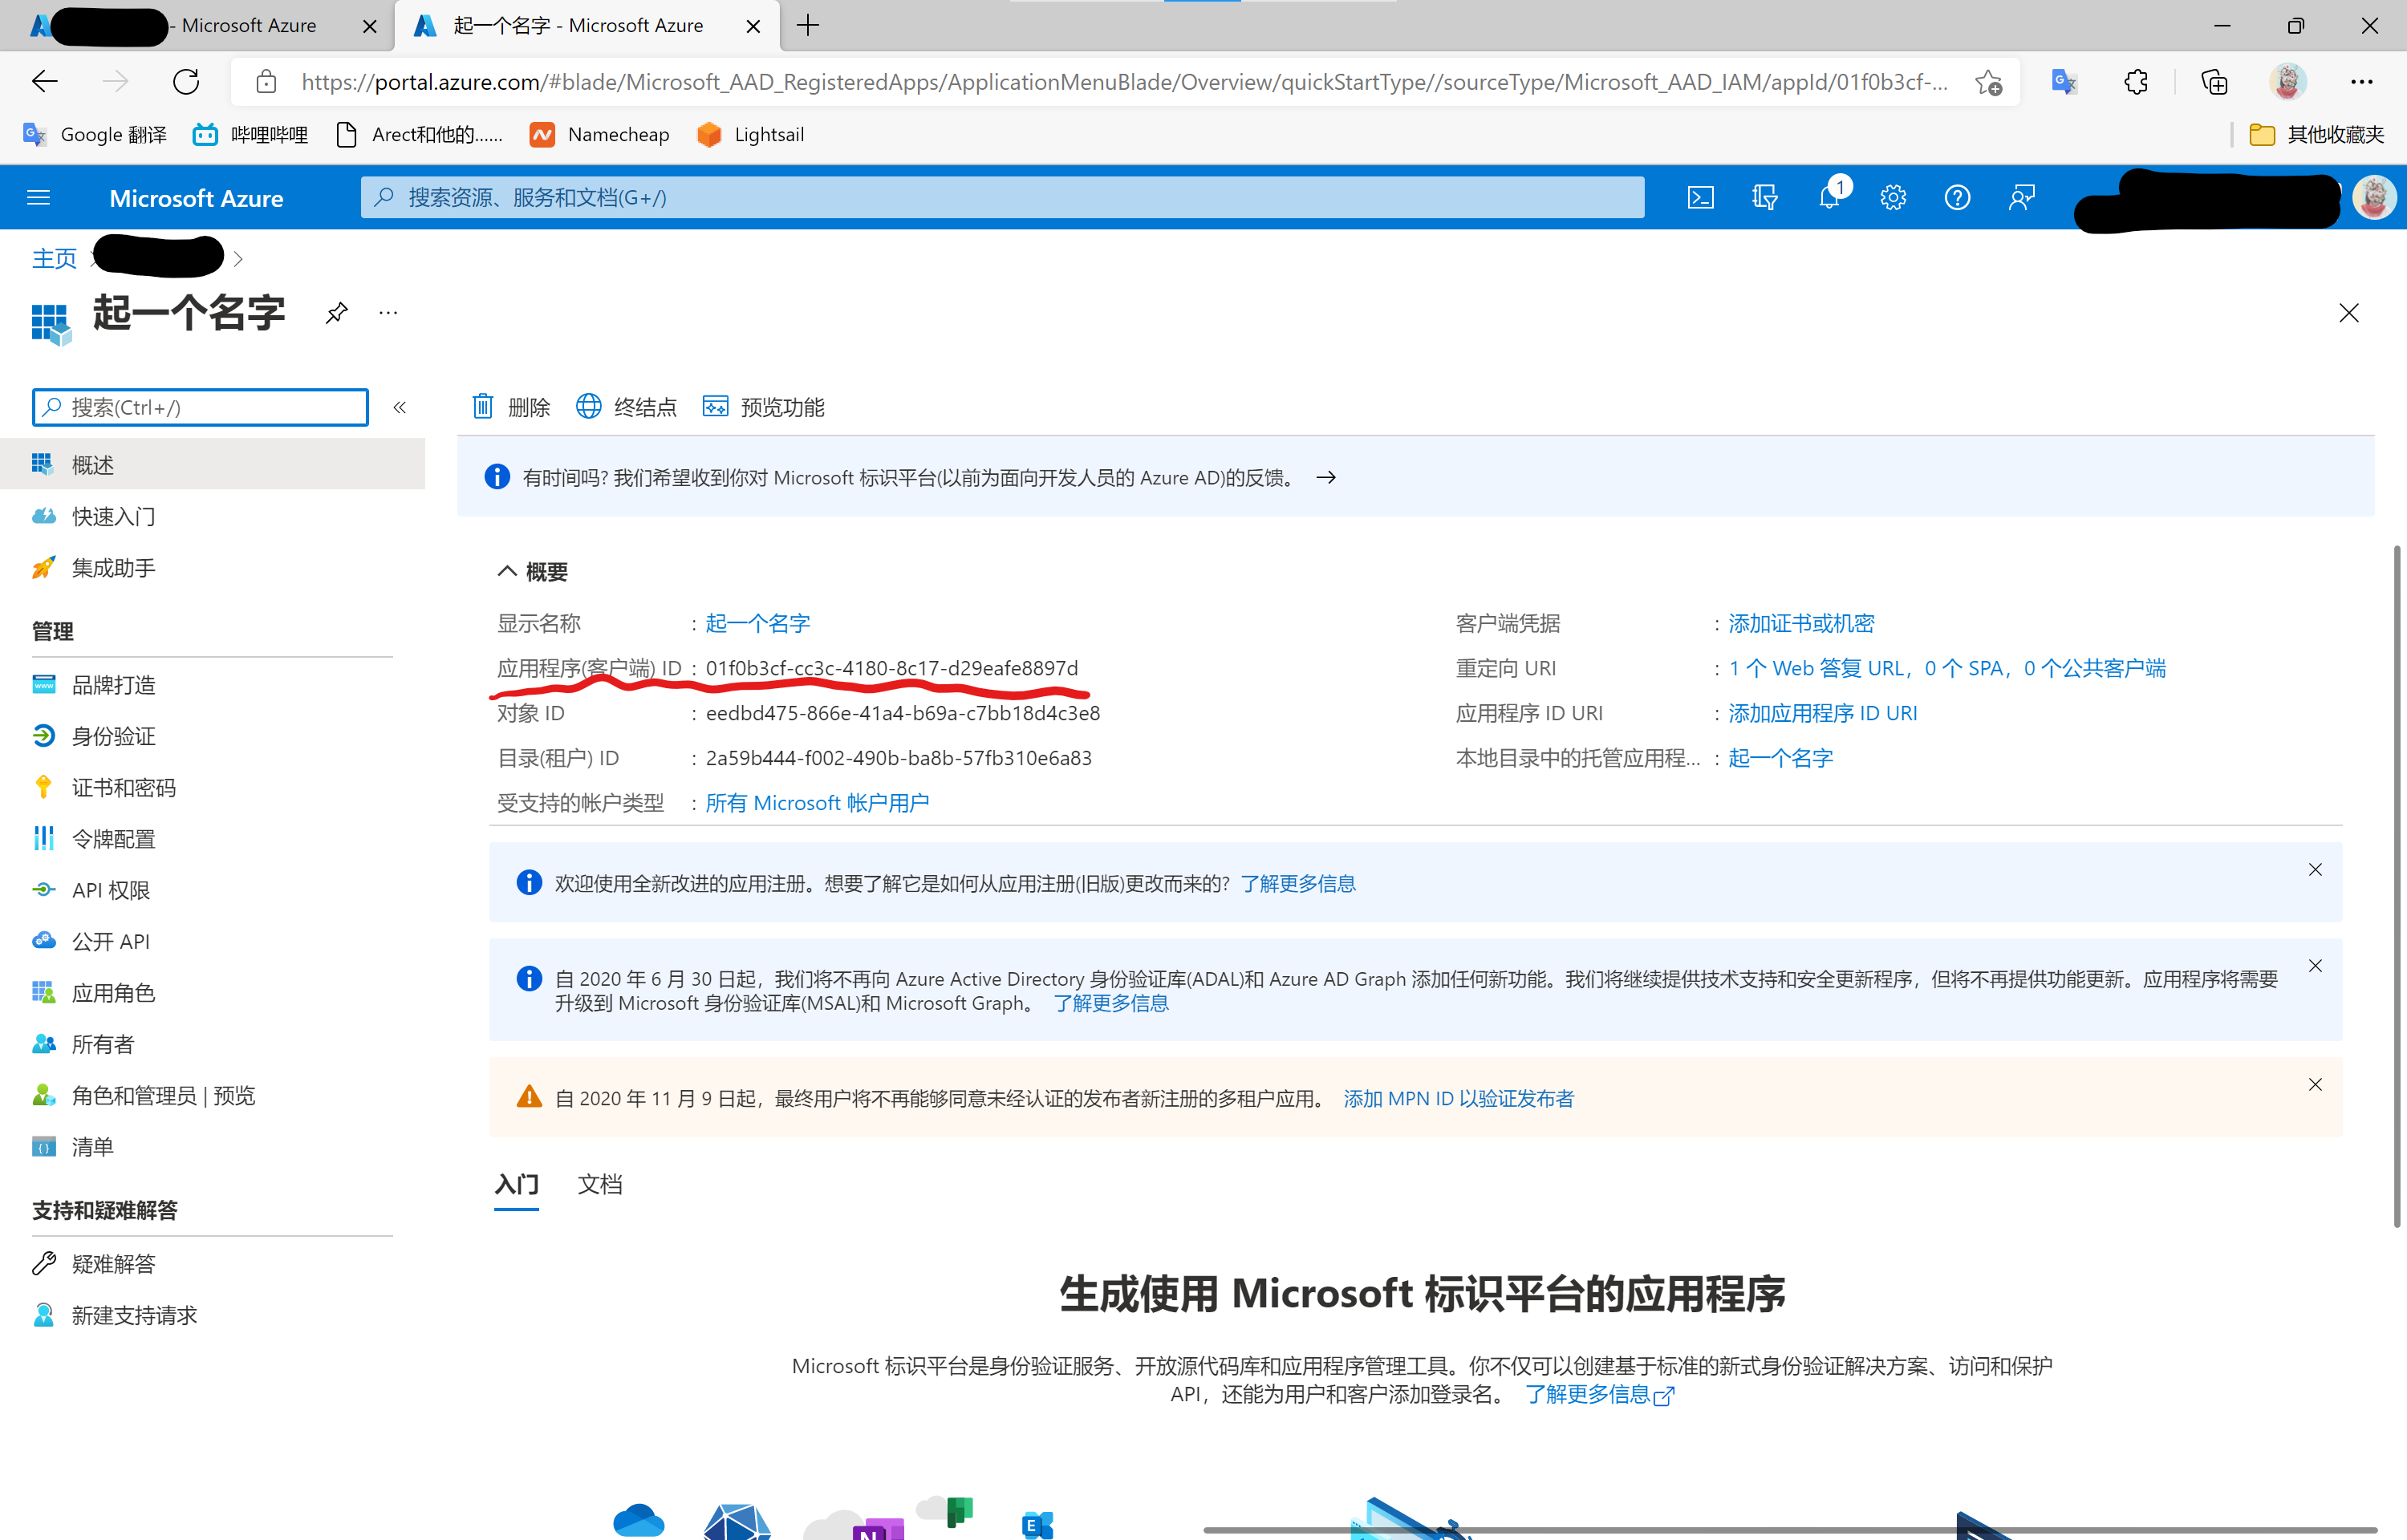Open Cloud Shell from the top bar

point(1700,198)
